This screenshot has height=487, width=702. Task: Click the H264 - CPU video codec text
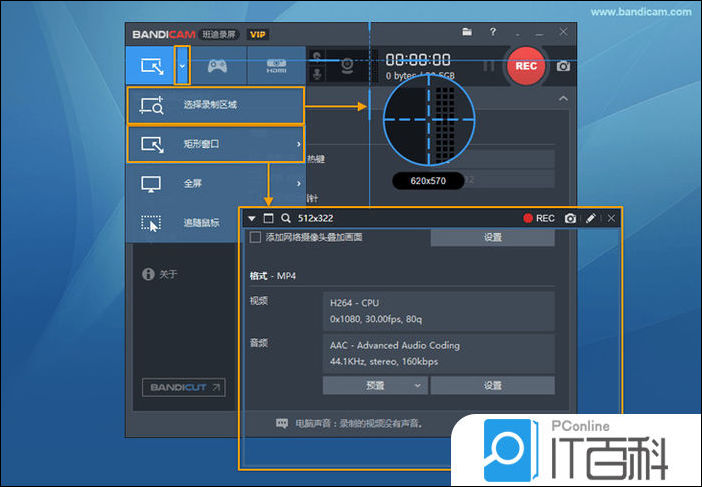(355, 303)
